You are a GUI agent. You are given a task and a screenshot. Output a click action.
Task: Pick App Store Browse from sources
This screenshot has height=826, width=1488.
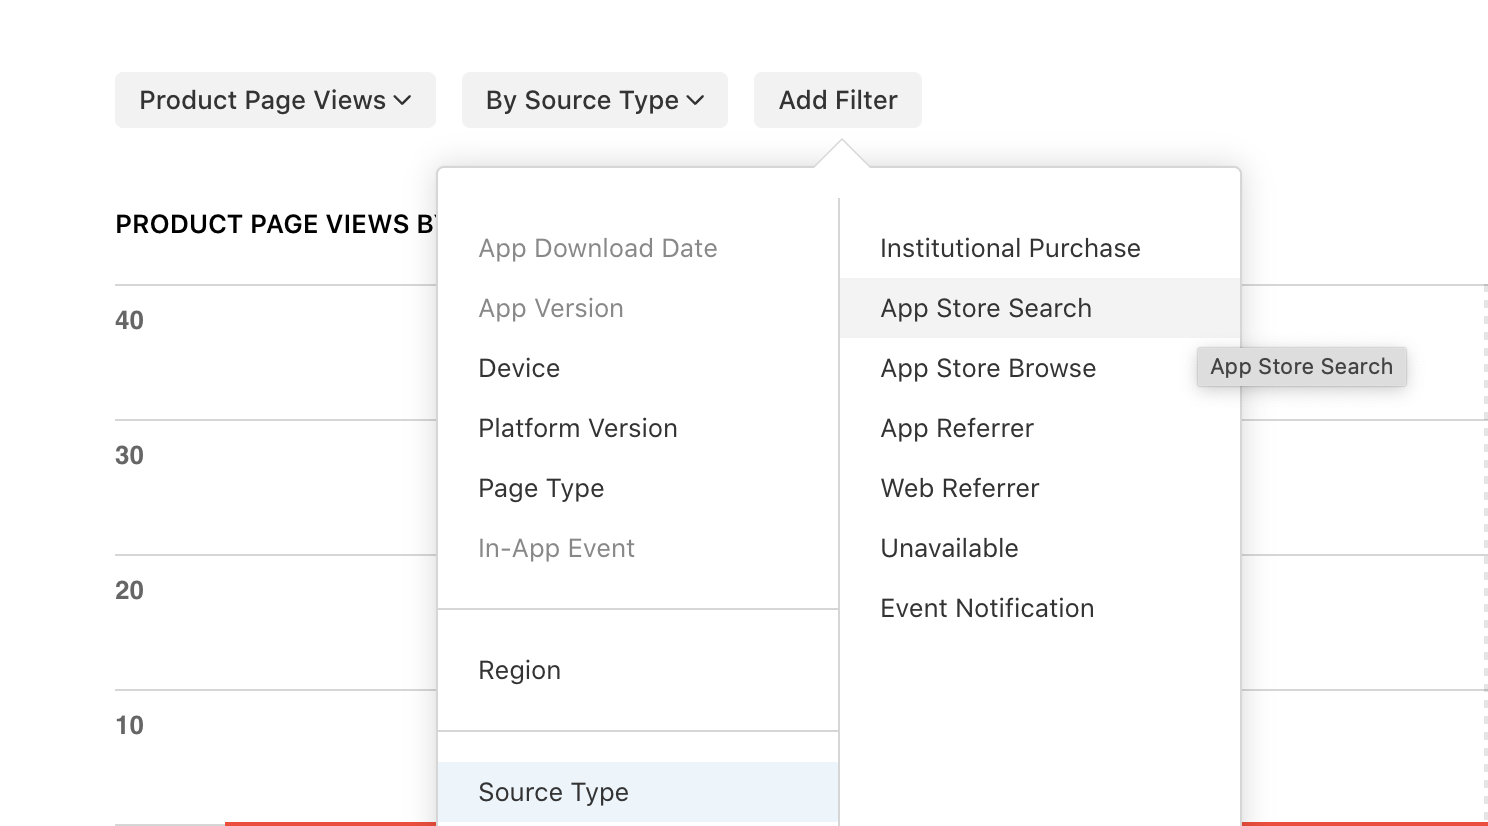point(987,368)
